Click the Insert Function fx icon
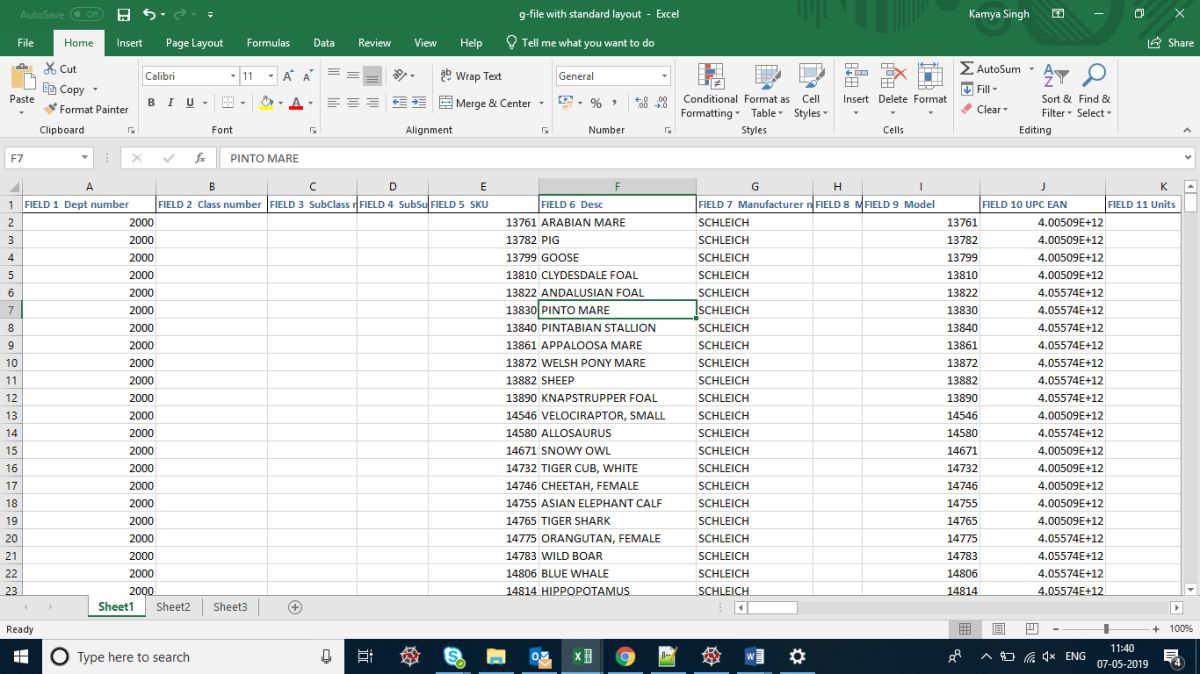Screen dimensions: 1200x674 [200, 158]
